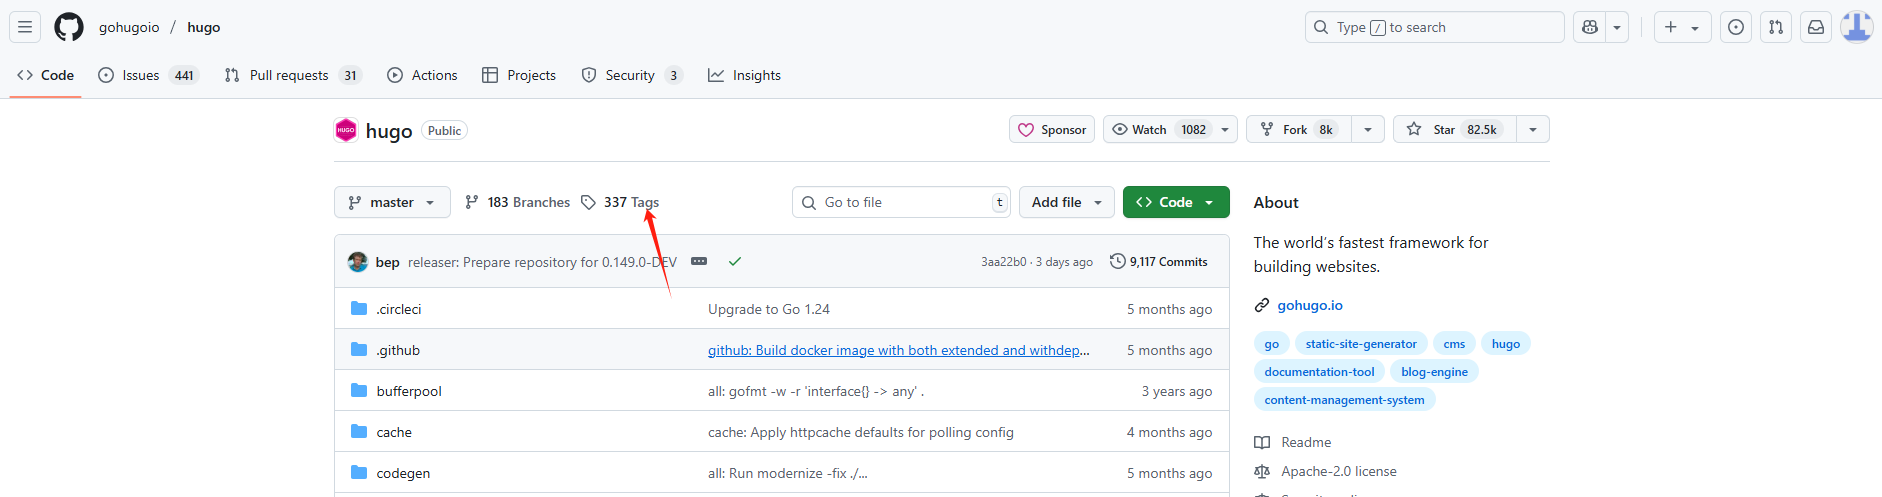The height and width of the screenshot is (497, 1882).
Task: Open gohugoio organization link
Action: (x=129, y=27)
